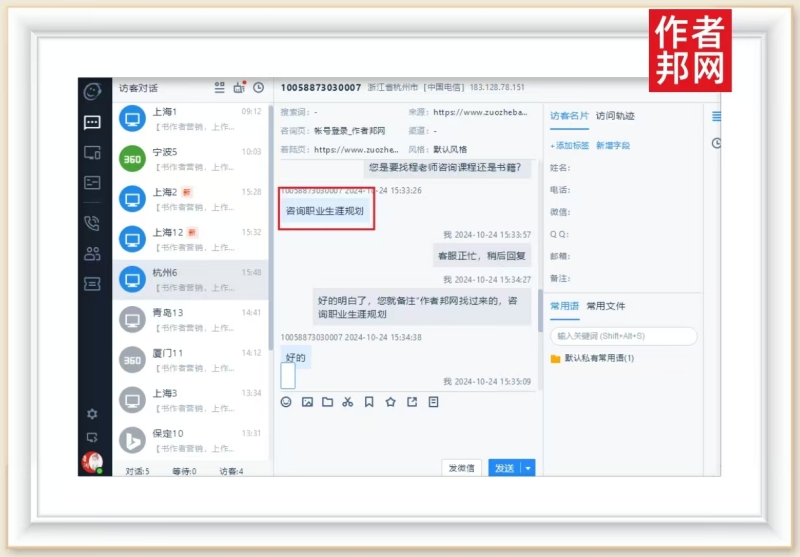This screenshot has height=557, width=800.
Task: Open the send file folder icon
Action: [x=327, y=402]
